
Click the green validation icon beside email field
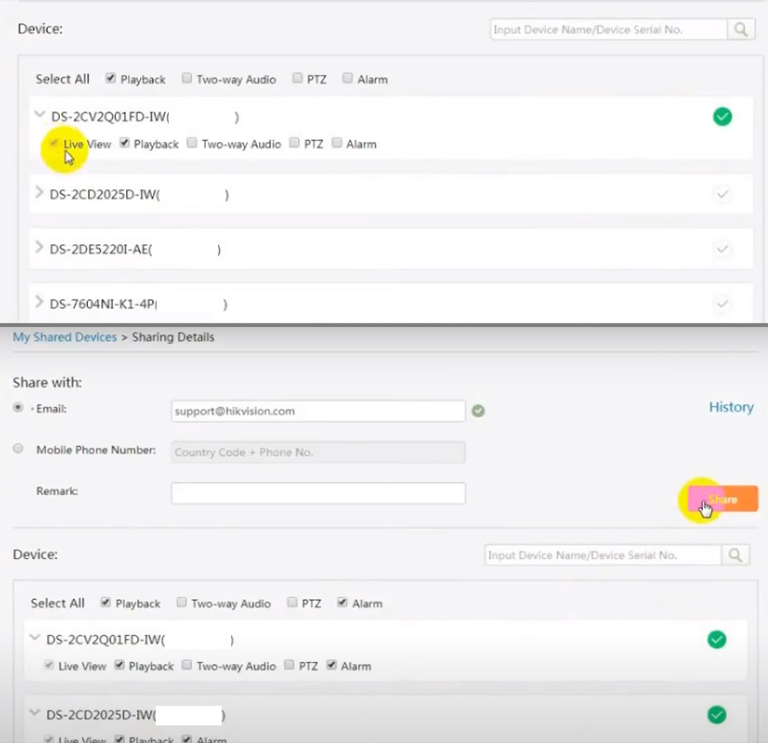tap(478, 411)
